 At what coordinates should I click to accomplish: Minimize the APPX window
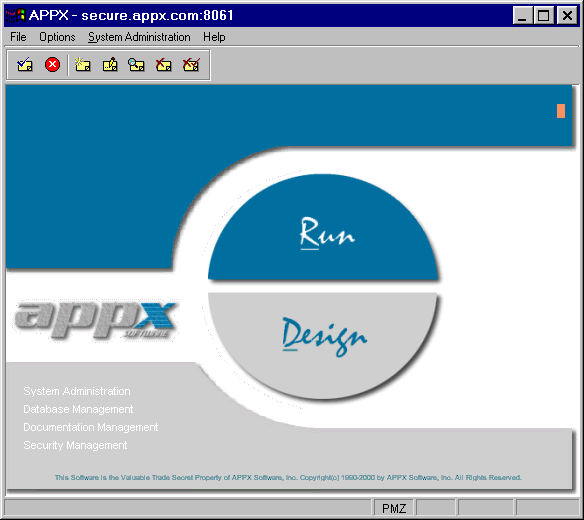(522, 16)
